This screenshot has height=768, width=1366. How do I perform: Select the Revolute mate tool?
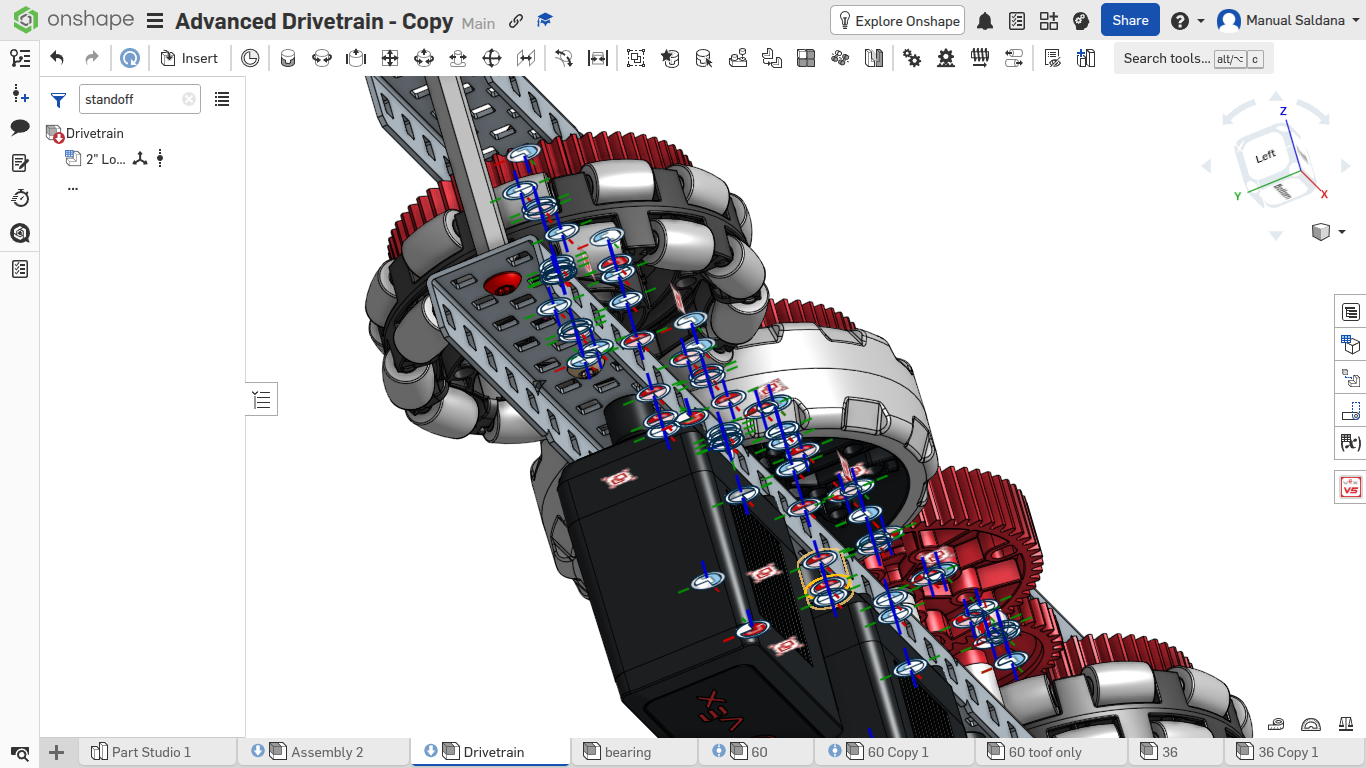click(x=322, y=58)
